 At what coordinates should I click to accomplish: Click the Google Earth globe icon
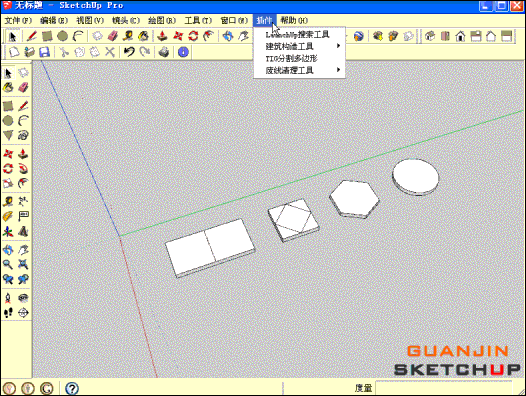point(359,36)
